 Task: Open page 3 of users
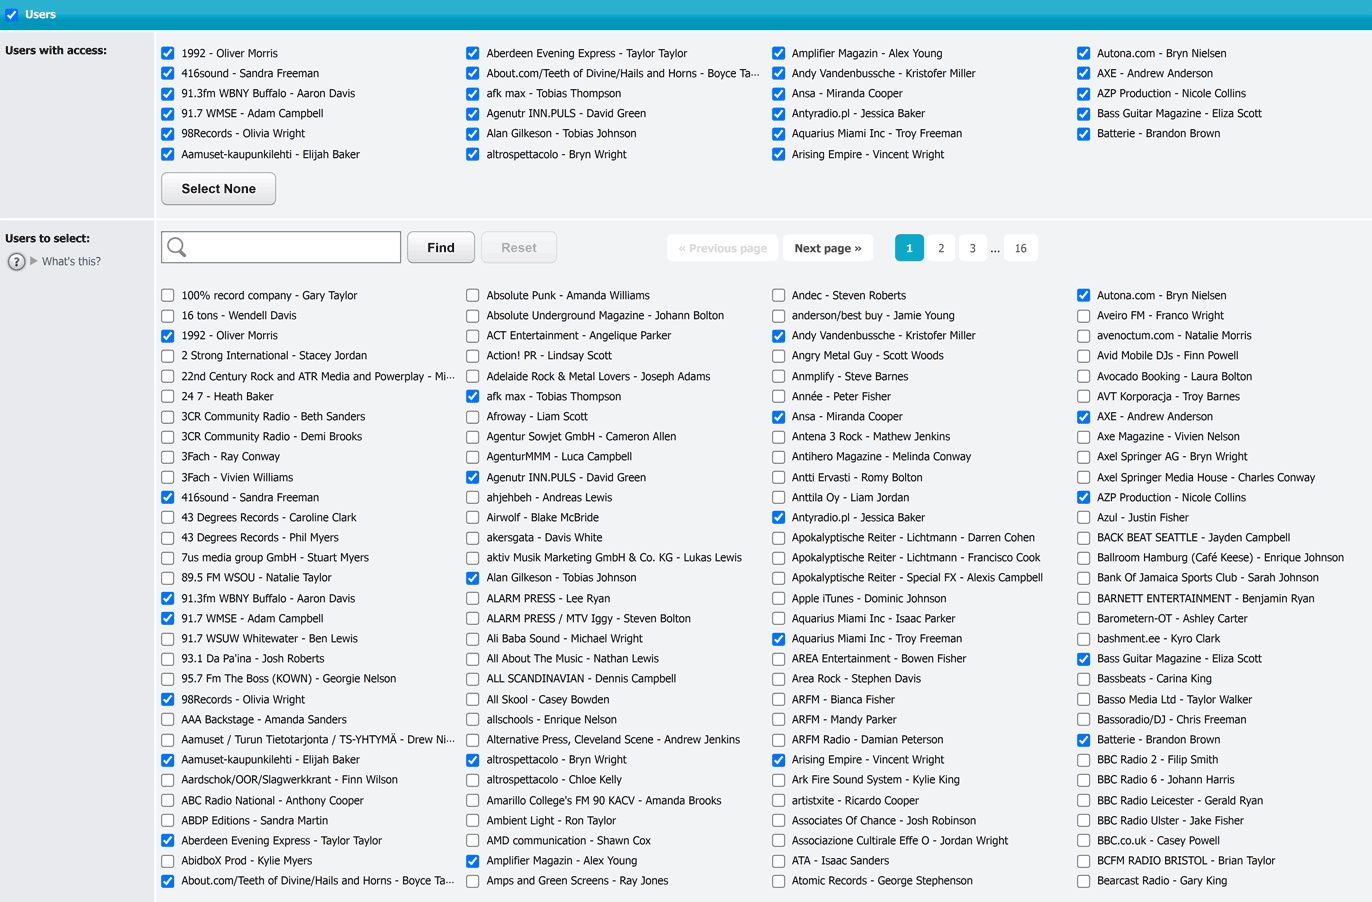(x=972, y=248)
